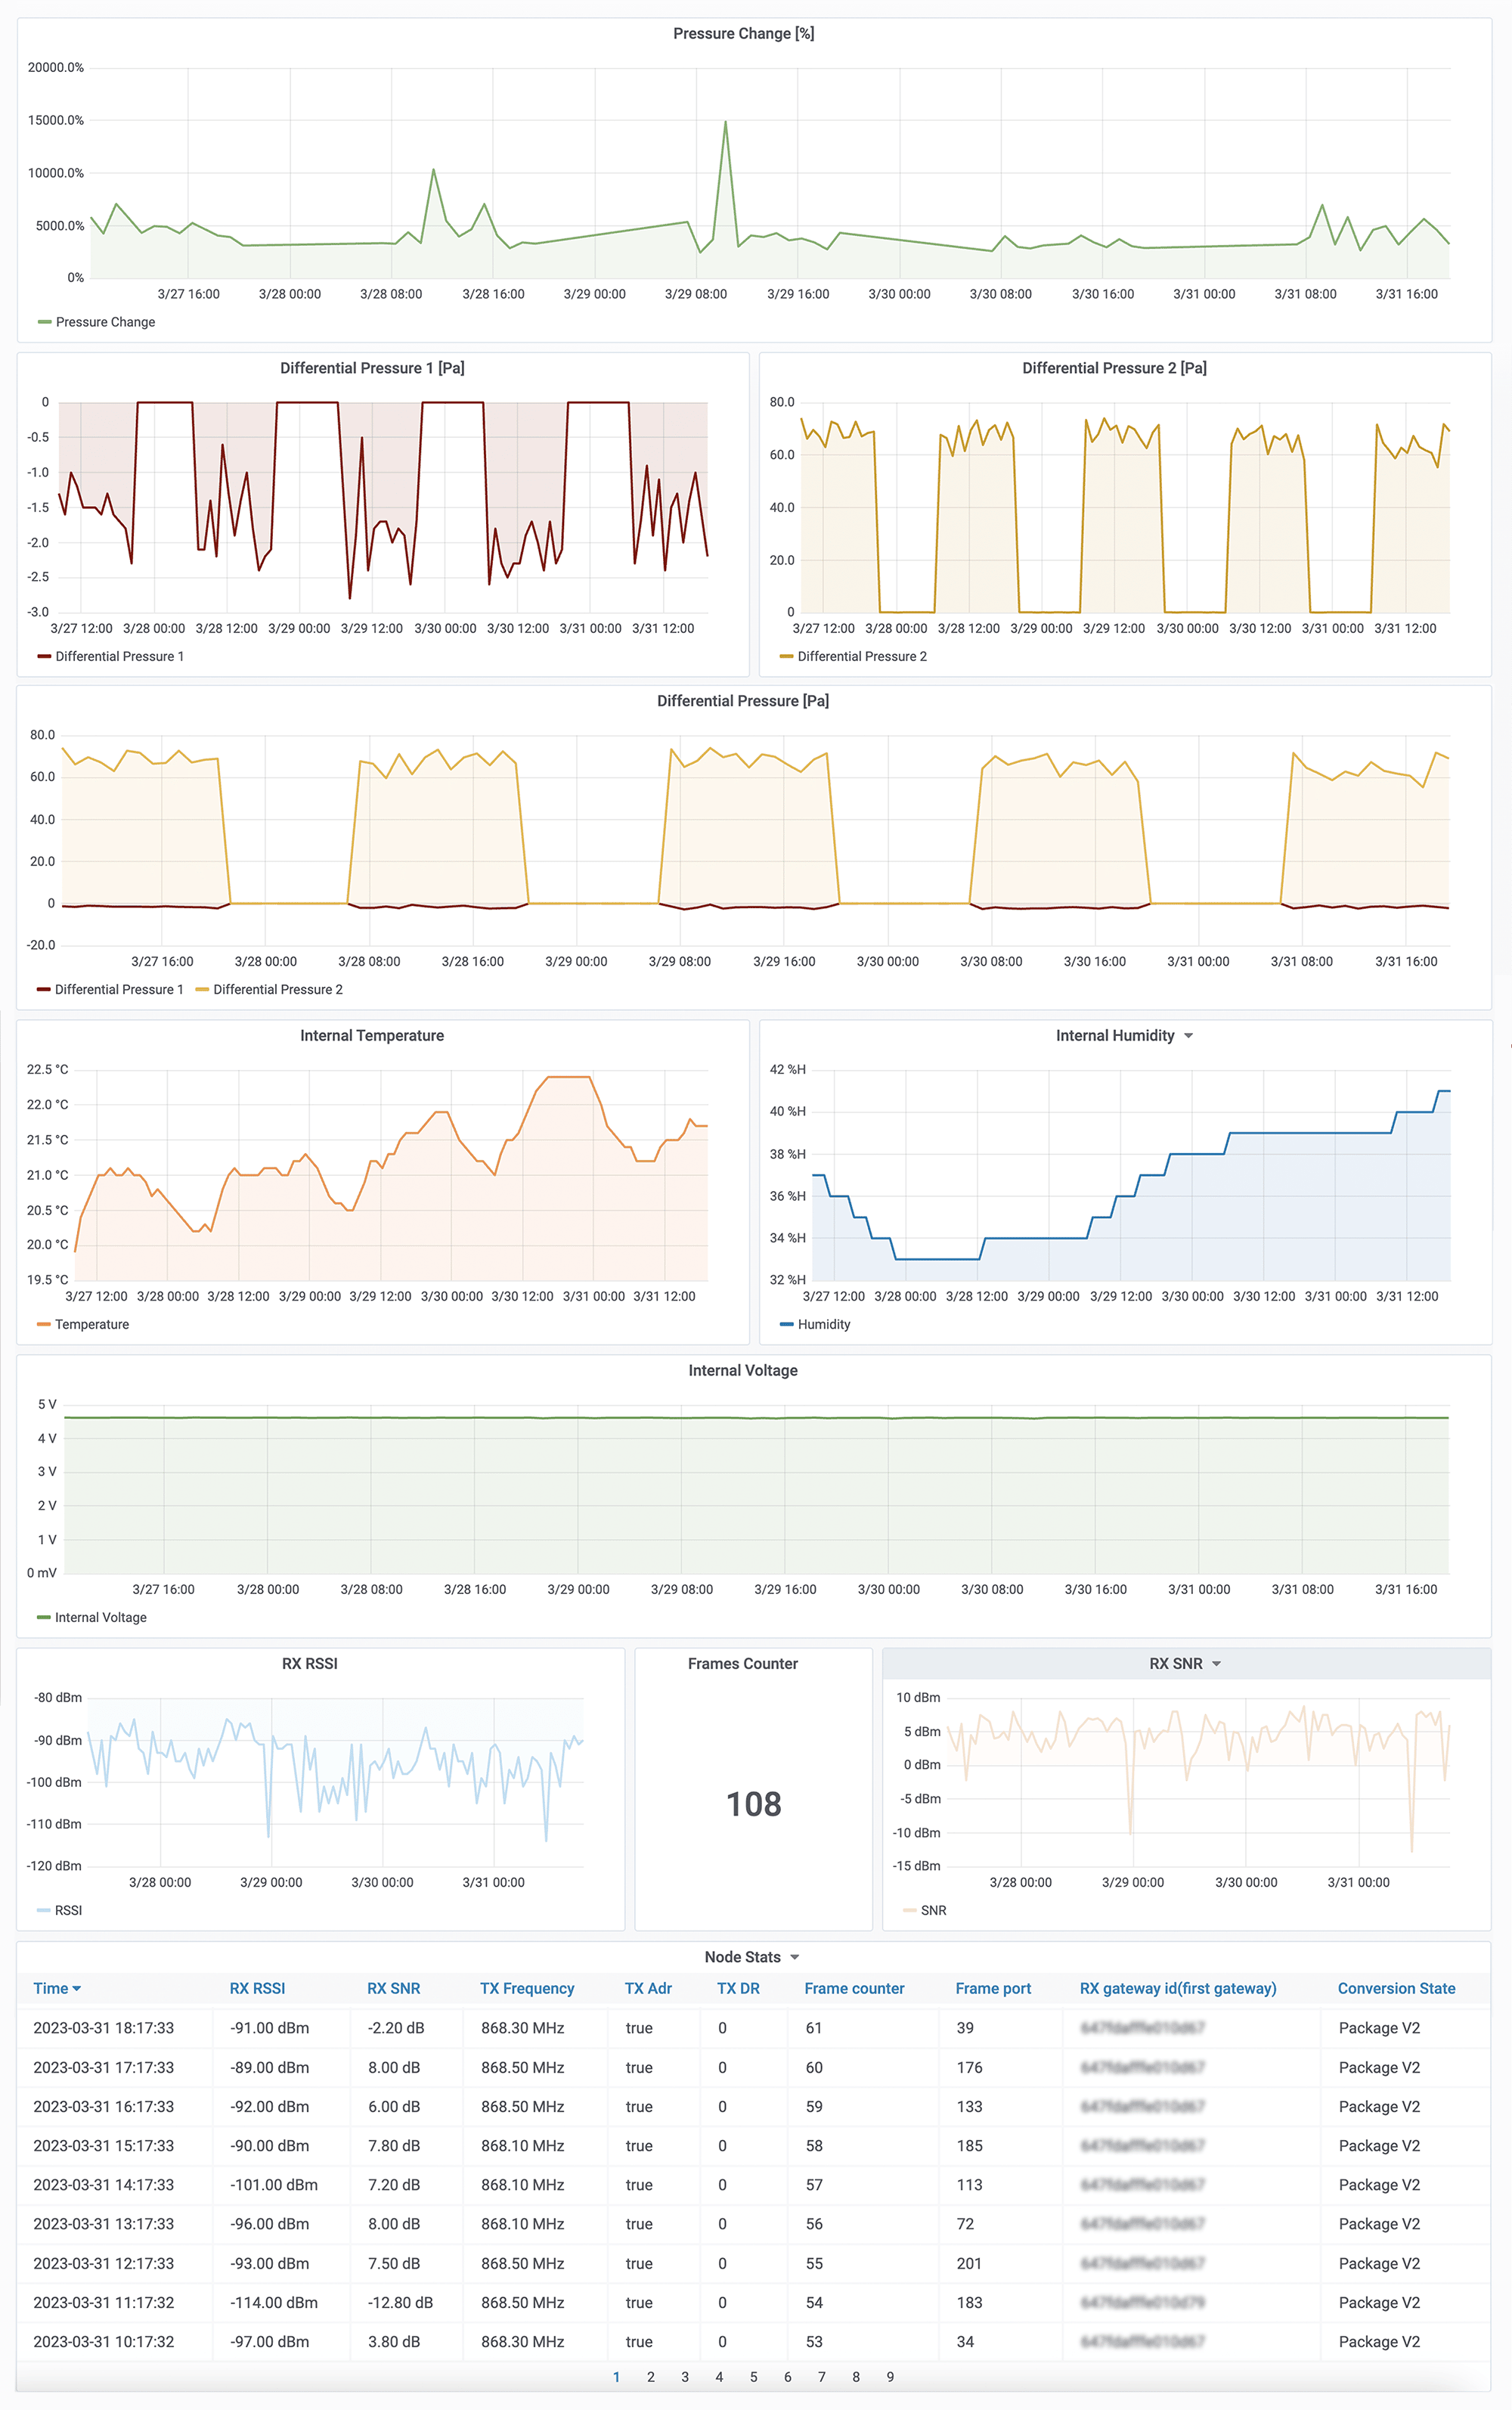Click the Temperature legend color swatch
The width and height of the screenshot is (1512, 2410).
pos(43,1324)
